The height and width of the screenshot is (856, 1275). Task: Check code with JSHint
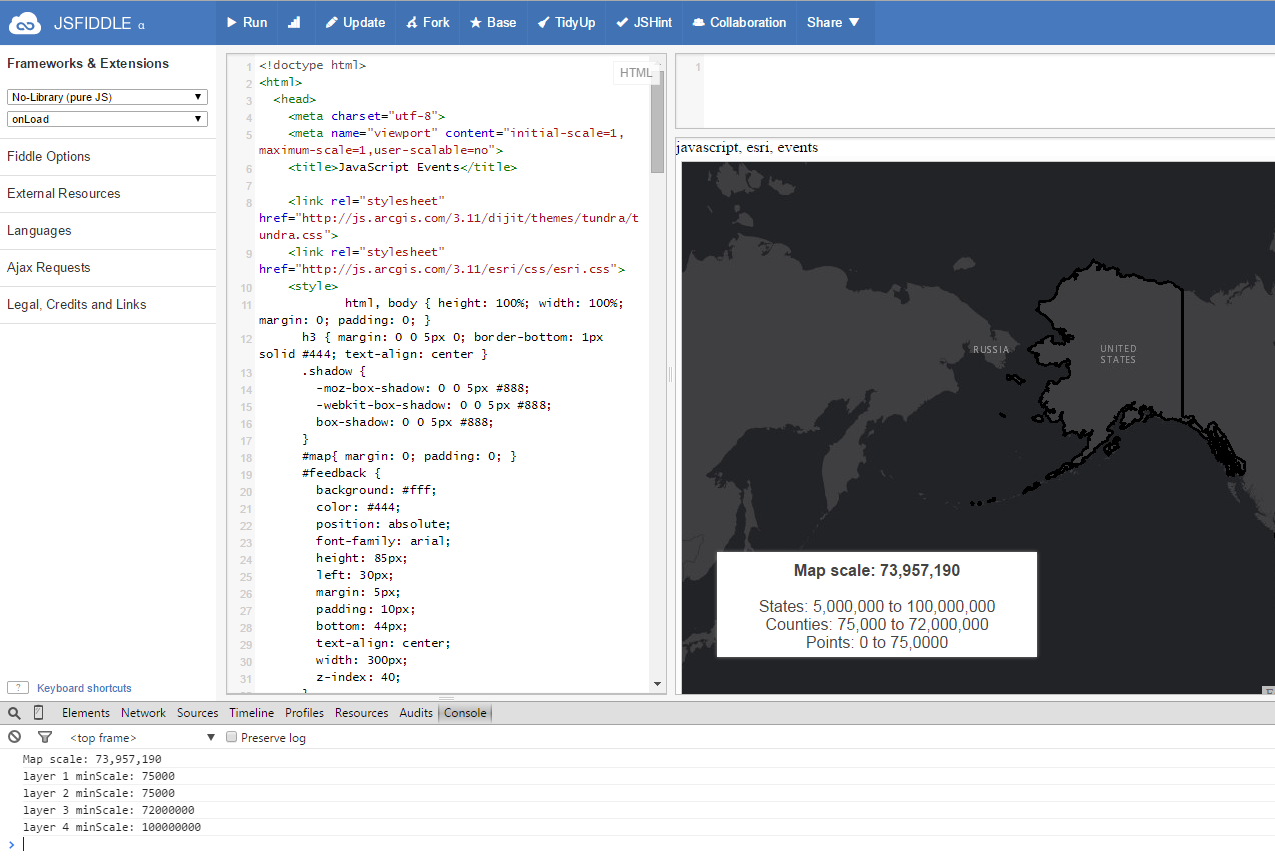pyautogui.click(x=644, y=22)
